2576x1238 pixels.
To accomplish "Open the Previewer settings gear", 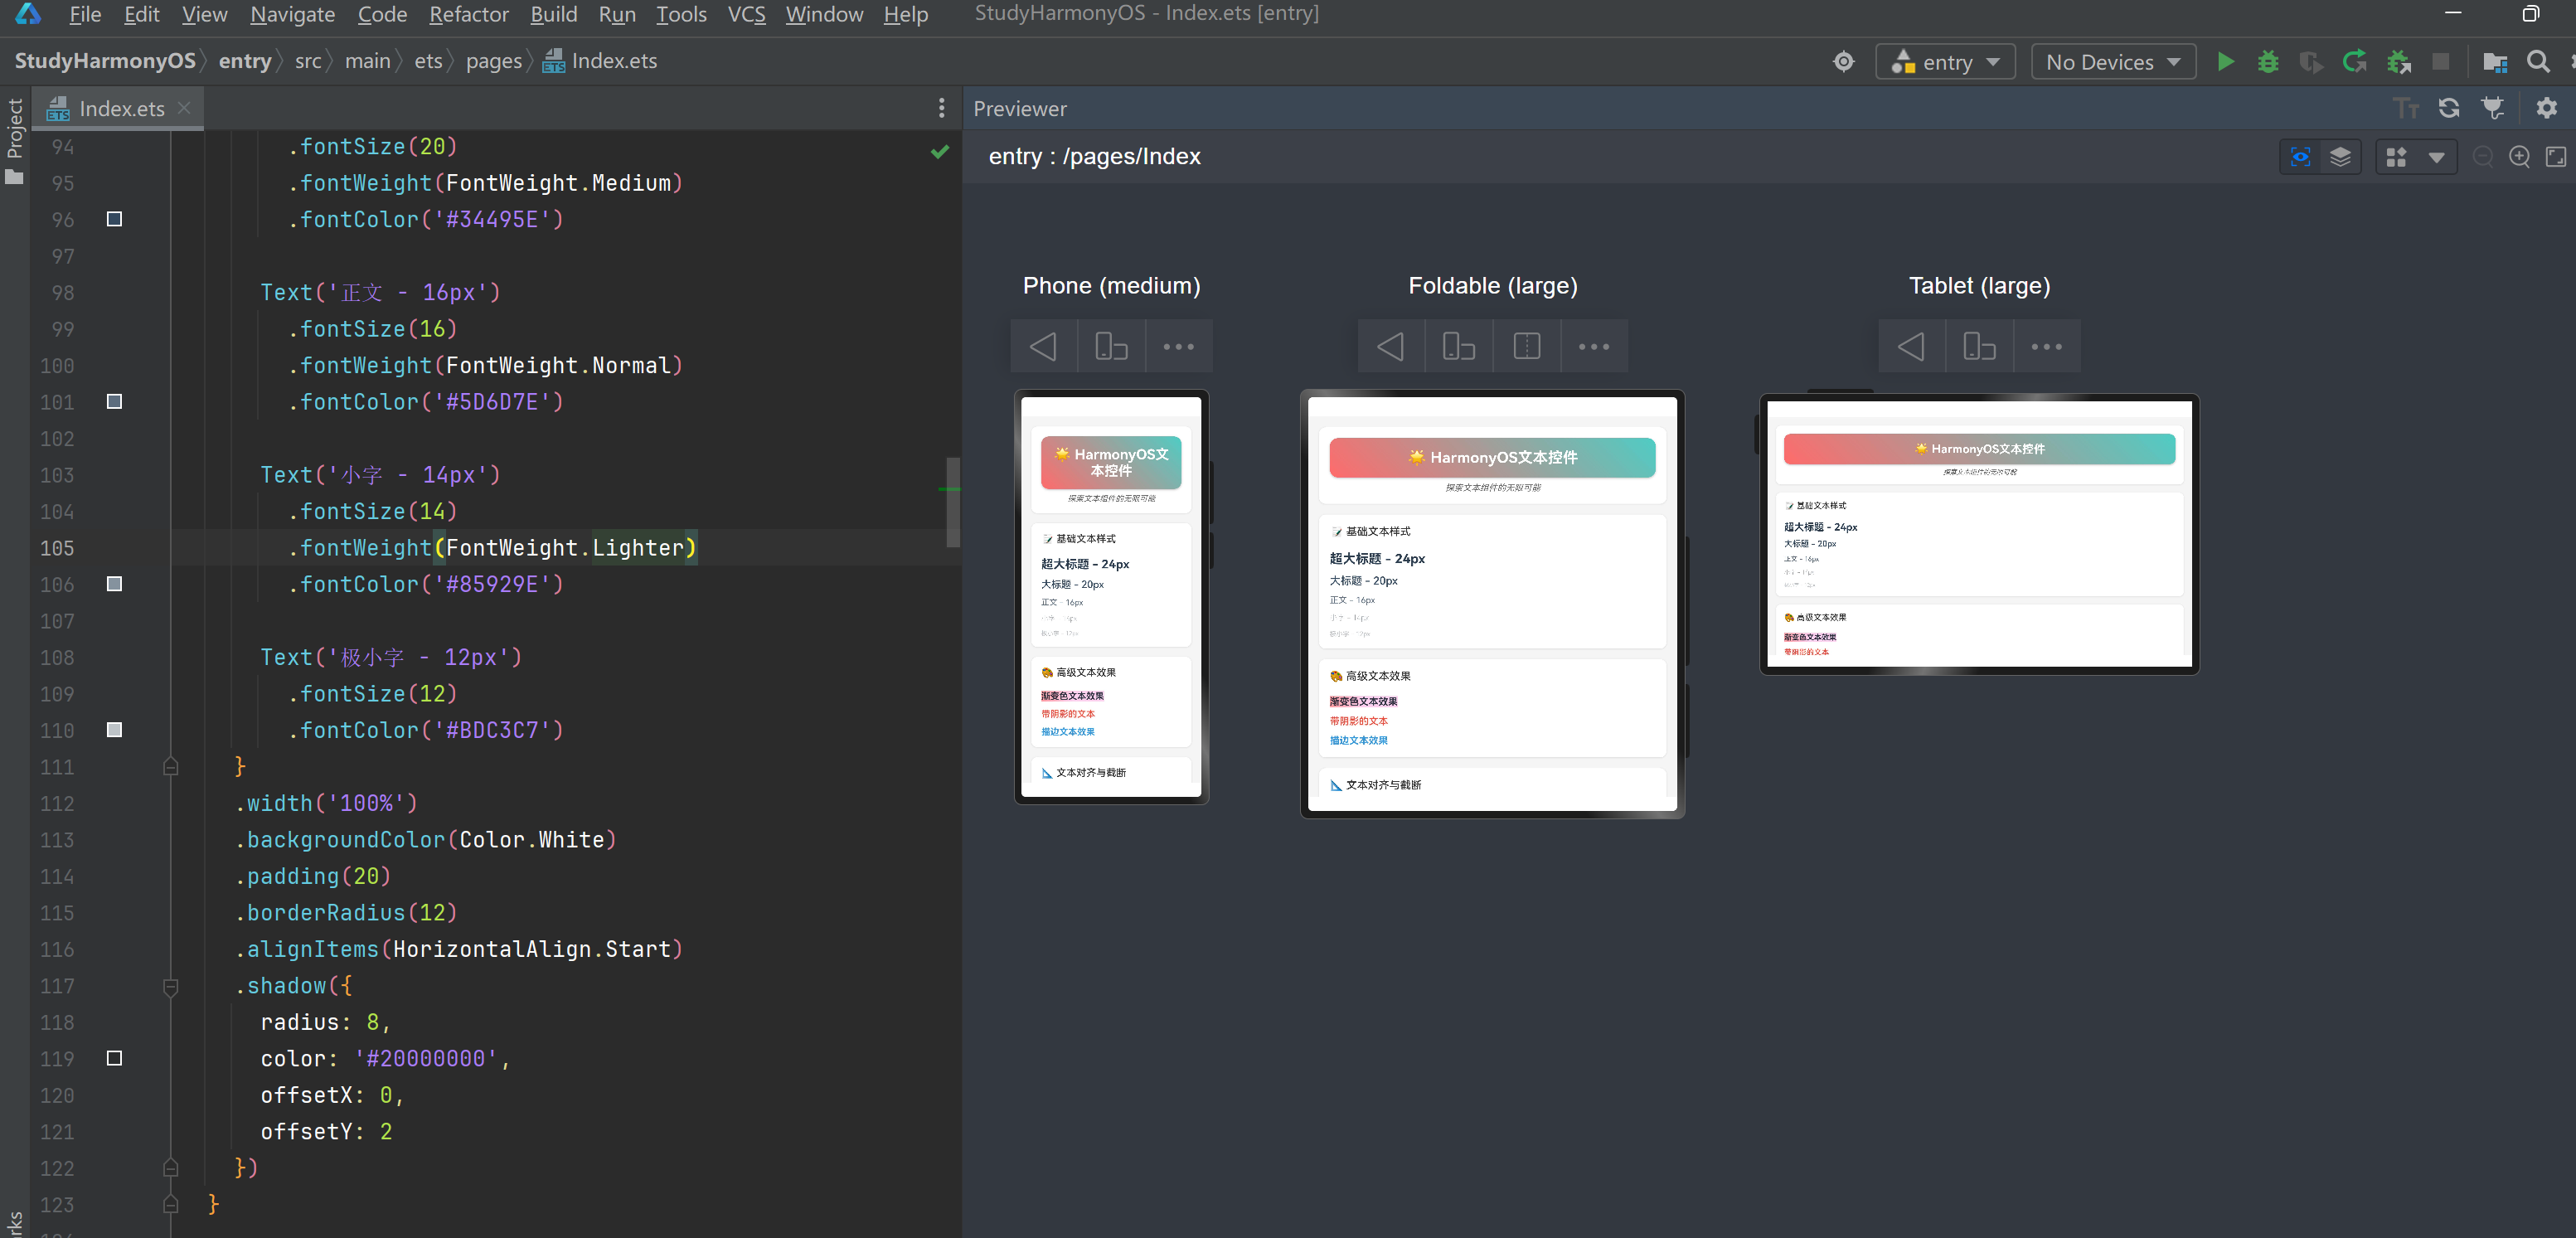I will coord(2546,108).
